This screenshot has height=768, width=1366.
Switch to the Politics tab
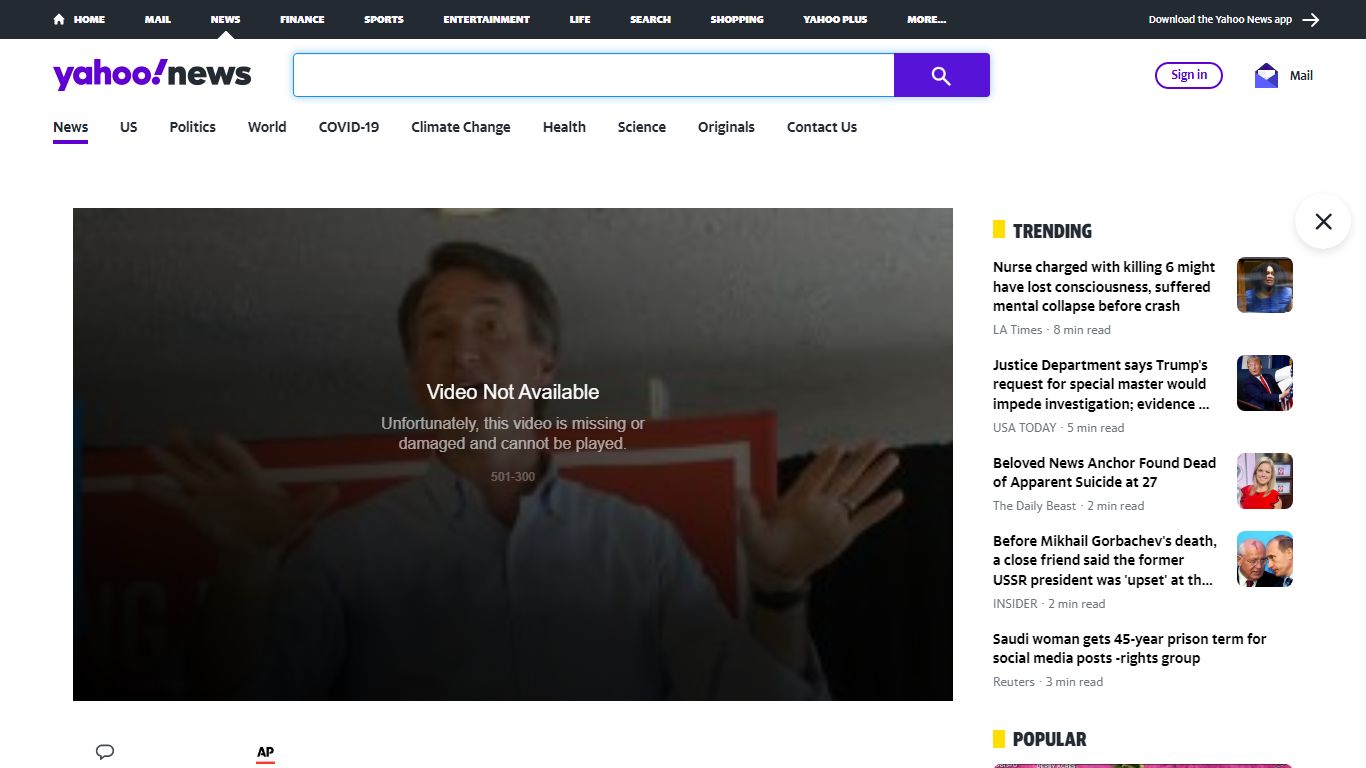click(x=193, y=127)
